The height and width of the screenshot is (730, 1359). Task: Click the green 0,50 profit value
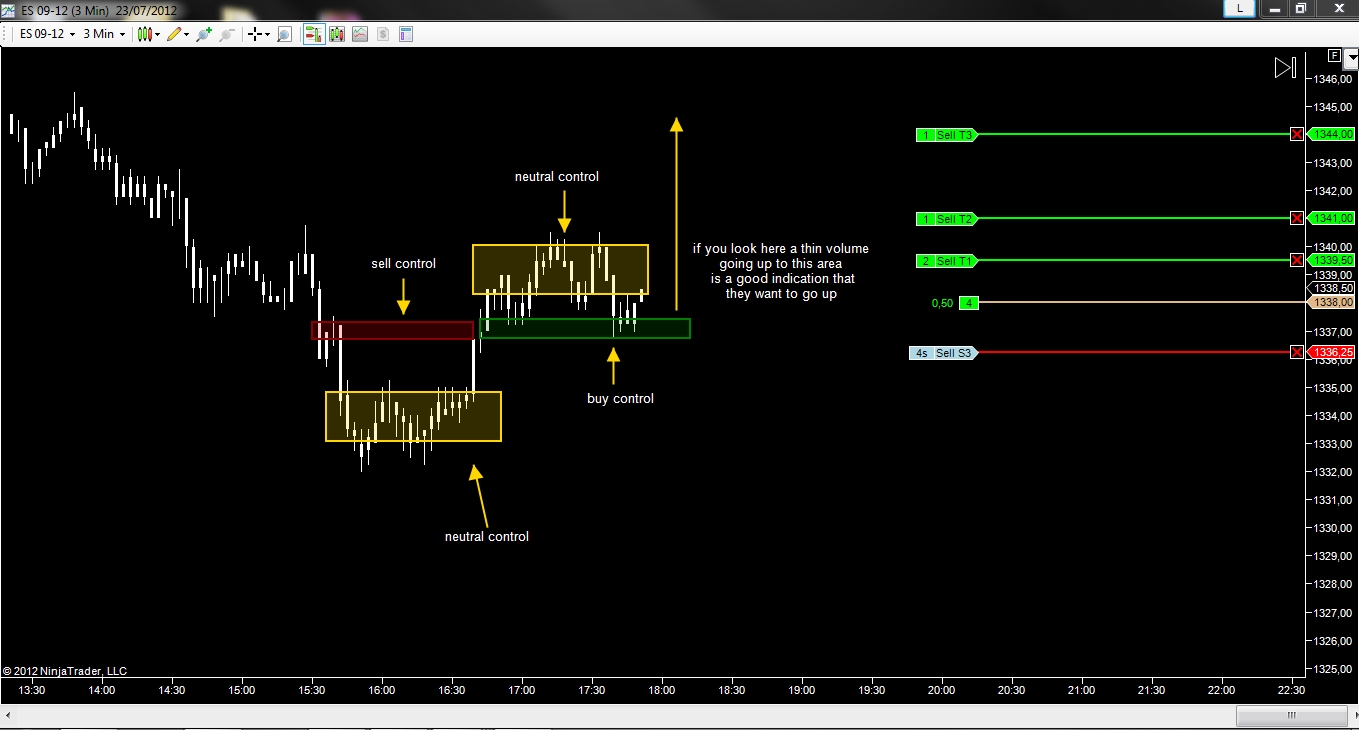[942, 303]
